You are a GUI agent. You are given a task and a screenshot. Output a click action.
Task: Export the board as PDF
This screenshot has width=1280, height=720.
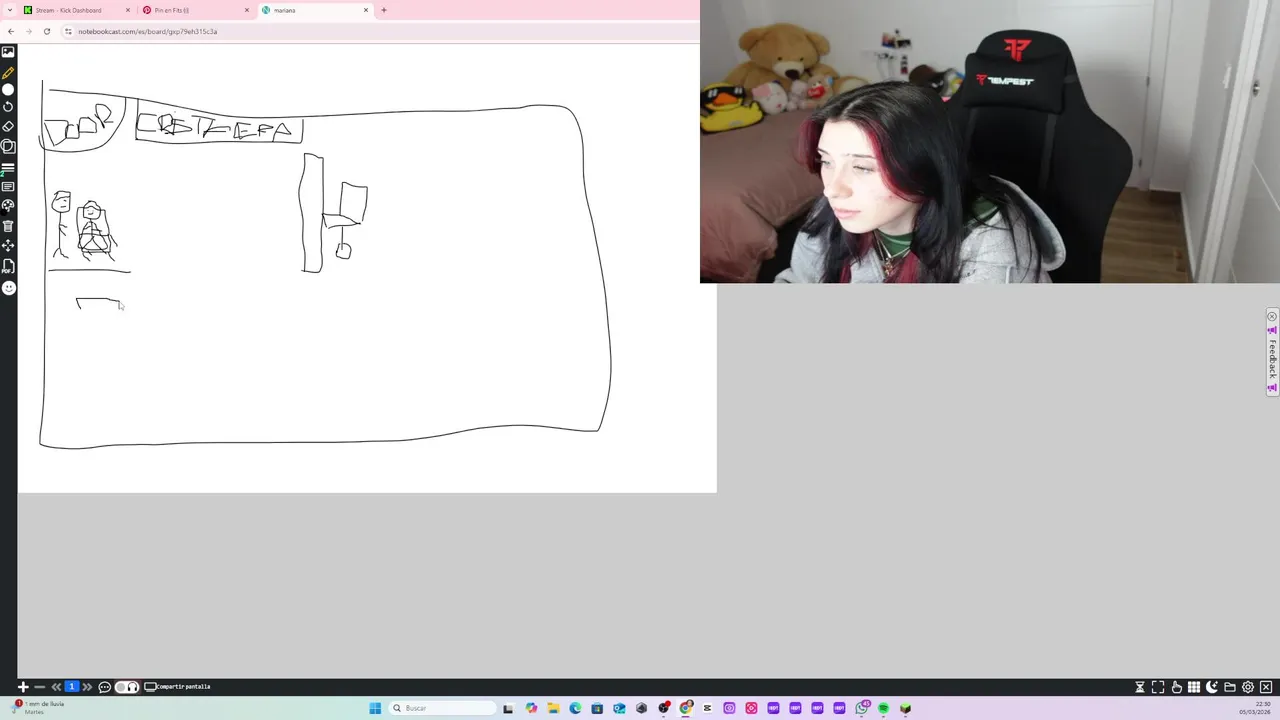coord(8,266)
